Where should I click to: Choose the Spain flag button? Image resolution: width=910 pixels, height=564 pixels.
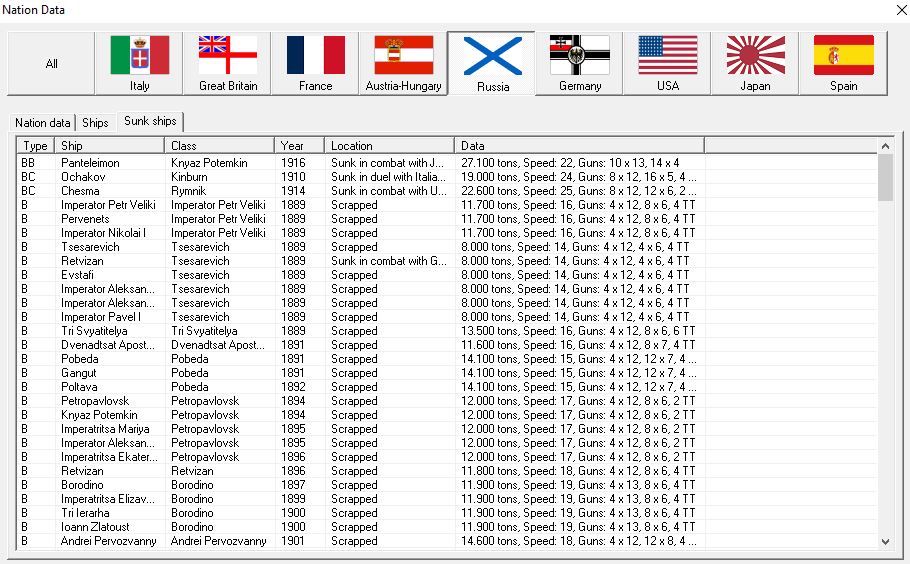point(843,63)
